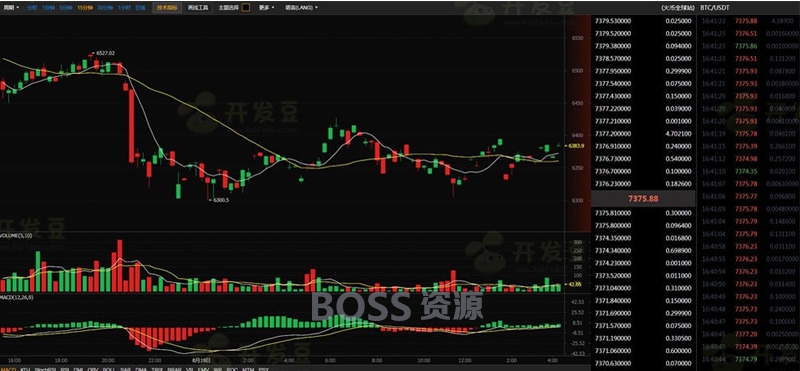800x371 pixels.
Task: Open the 语言(LANG) language dropdown
Action: (302, 8)
